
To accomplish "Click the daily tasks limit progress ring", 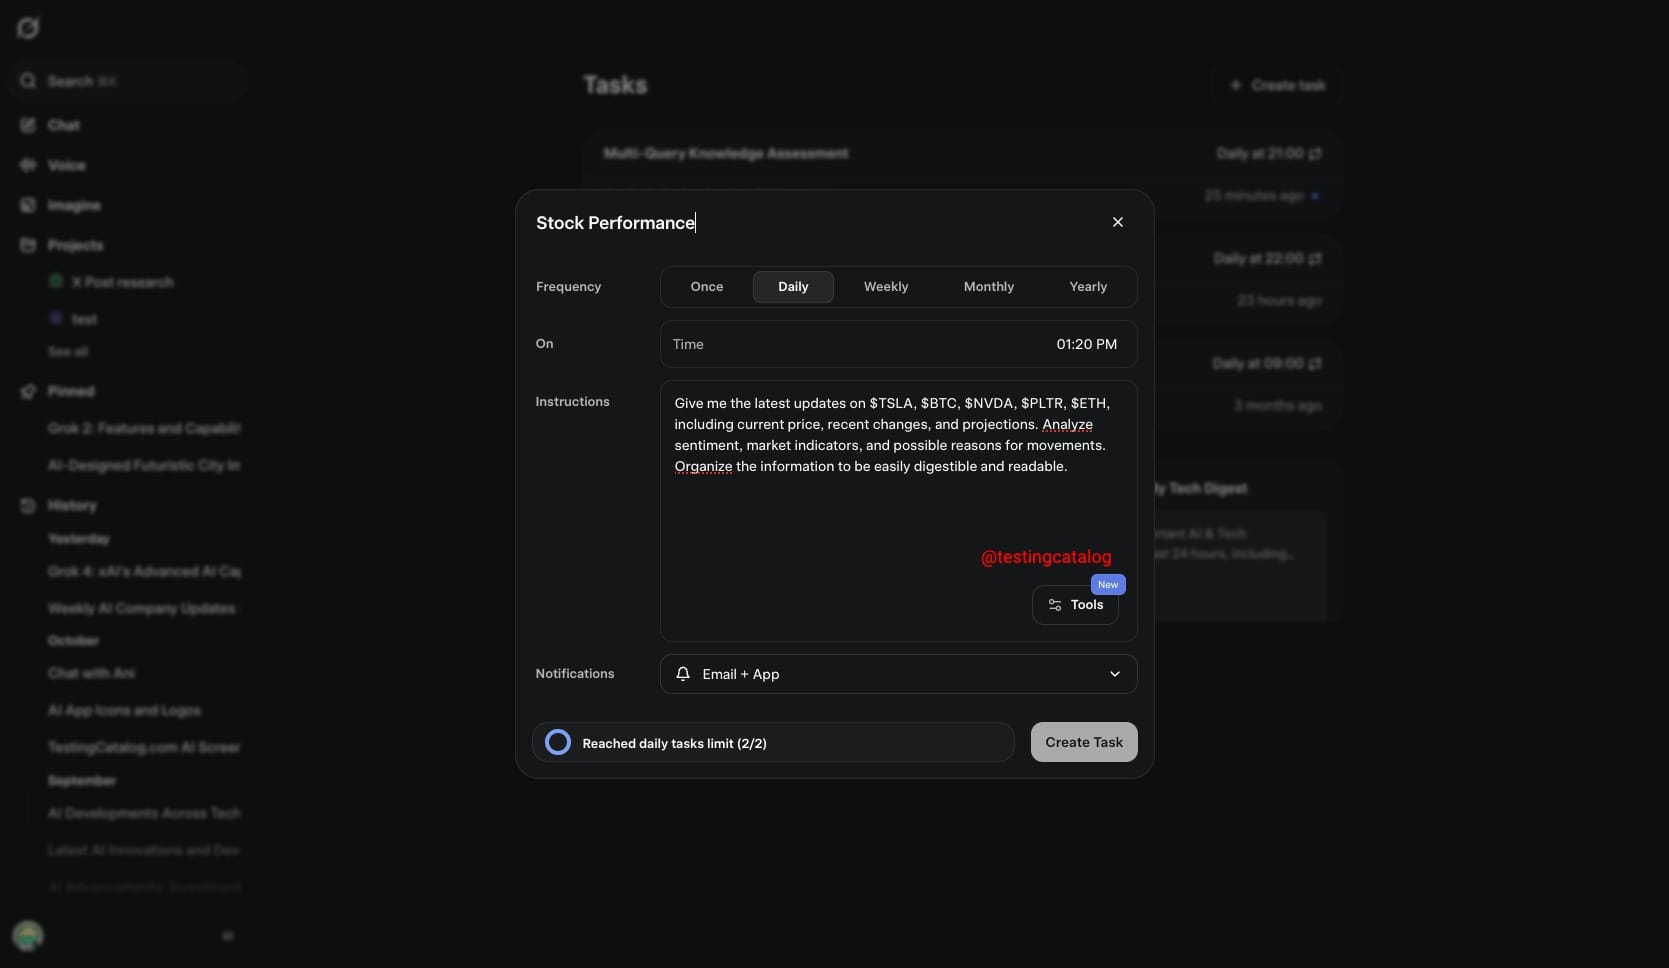I will click(558, 742).
